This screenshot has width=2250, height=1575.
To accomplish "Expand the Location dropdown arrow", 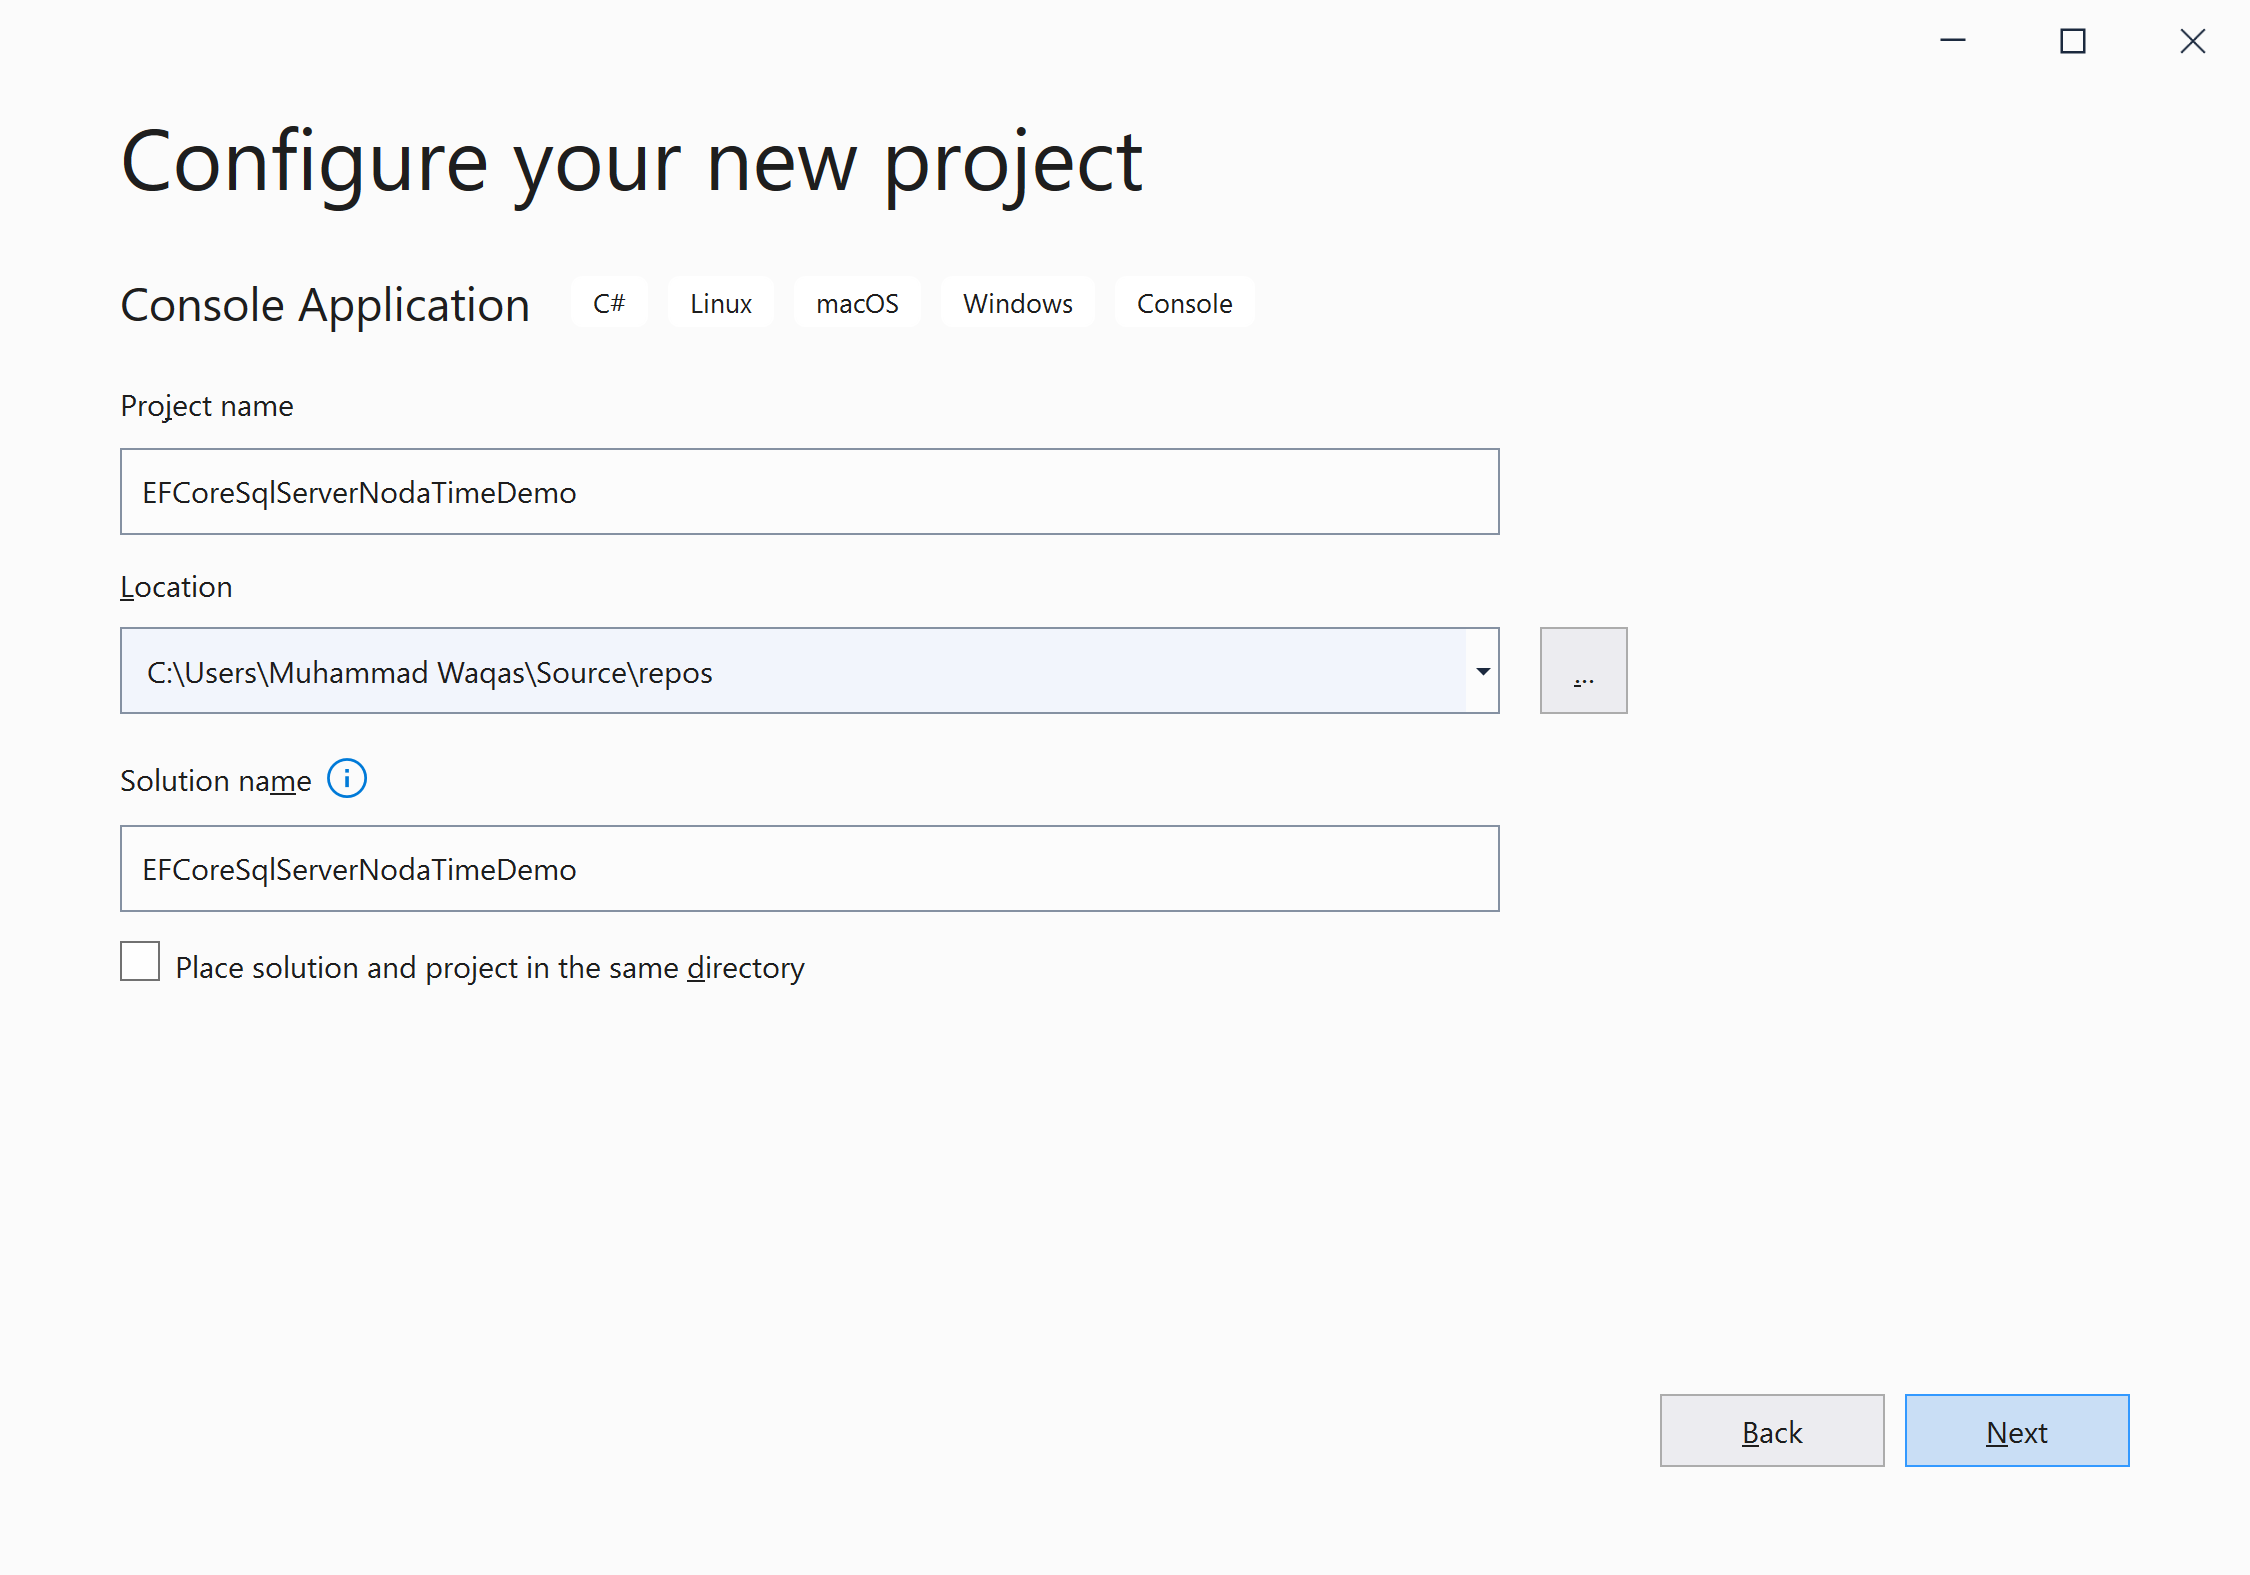I will [1483, 671].
